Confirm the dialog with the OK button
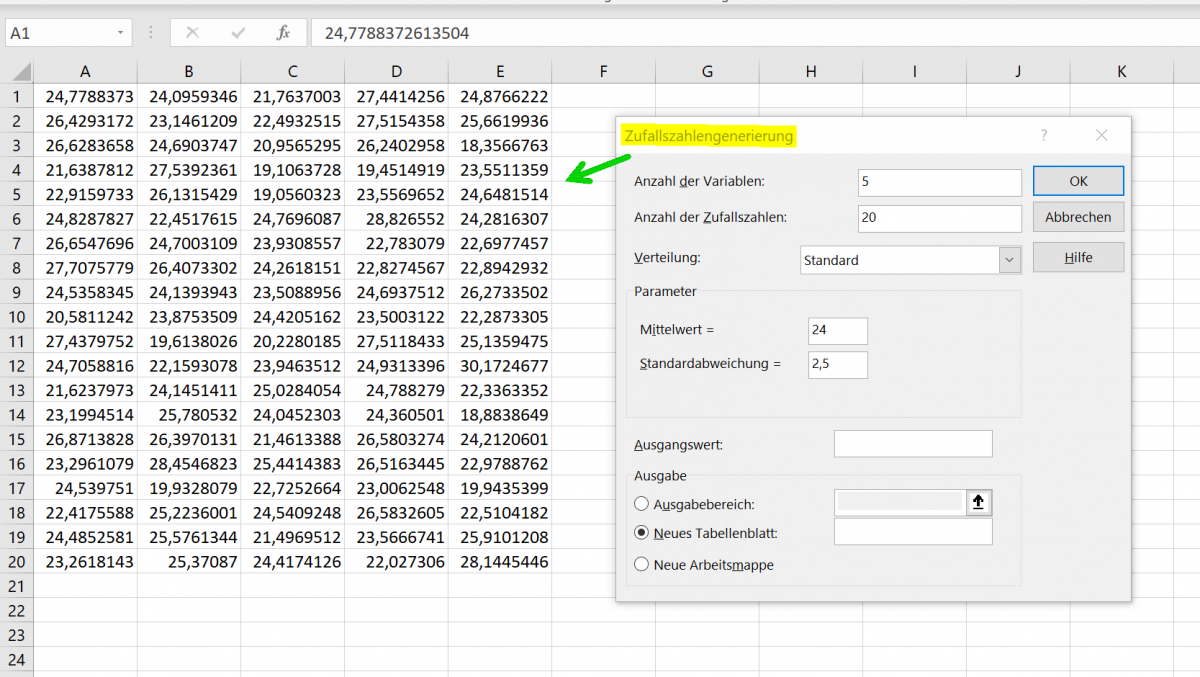This screenshot has height=677, width=1200. [1078, 181]
